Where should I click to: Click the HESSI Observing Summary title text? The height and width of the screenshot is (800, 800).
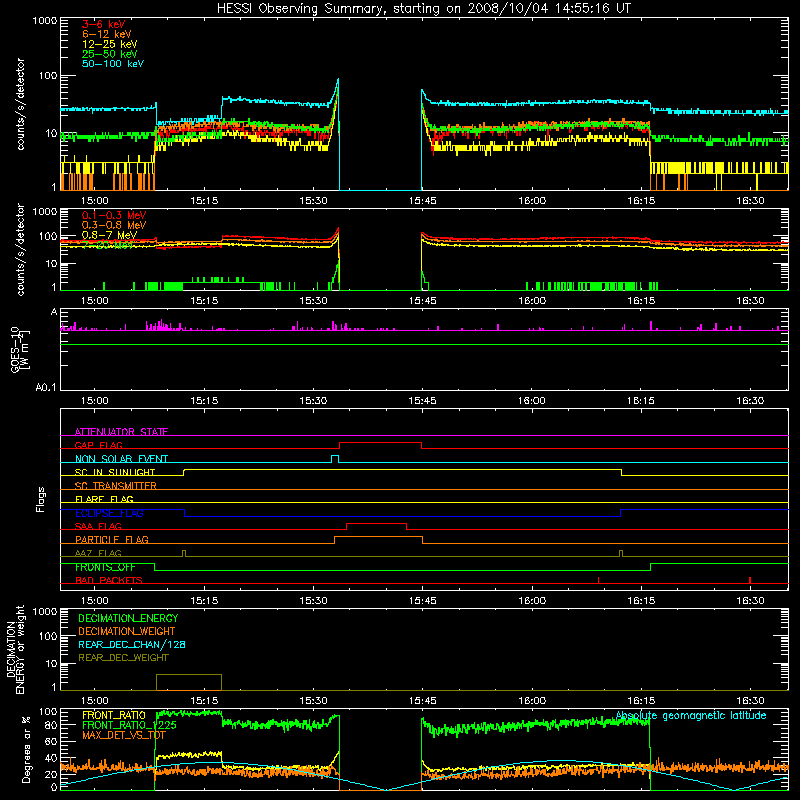pos(423,9)
